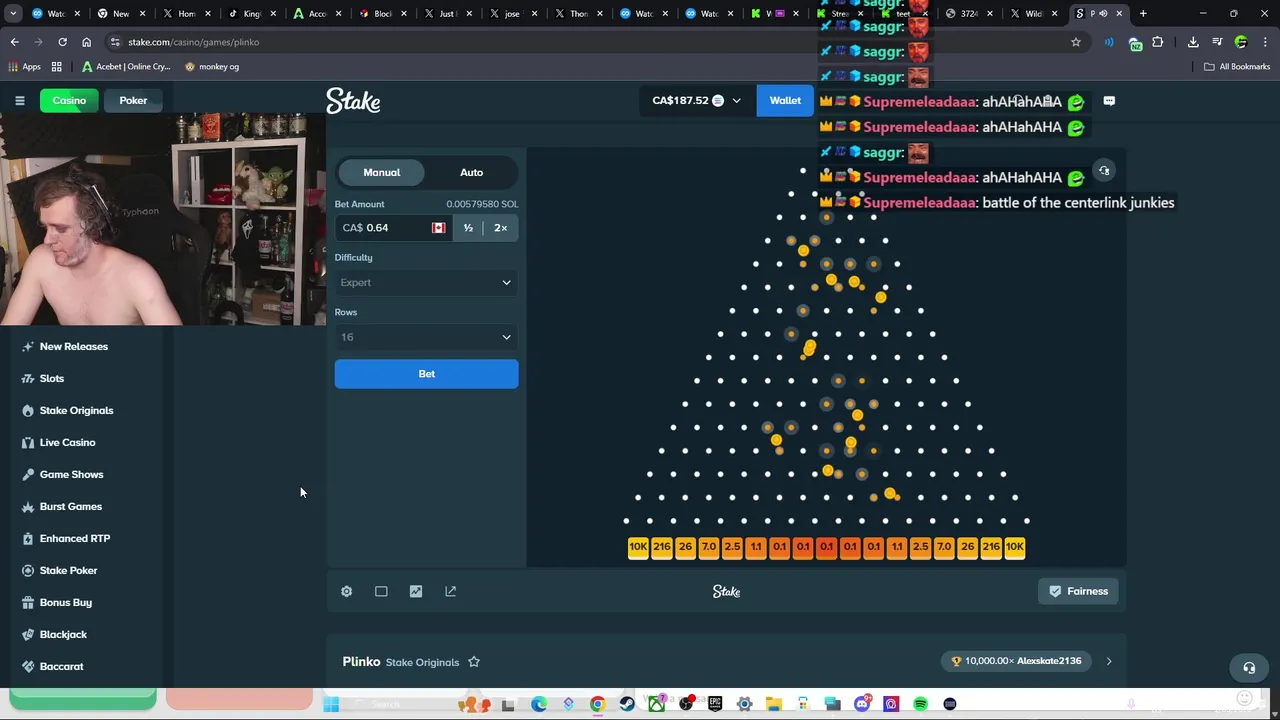View site information icon in the address bar
This screenshot has width=1280, height=720.
click(116, 42)
